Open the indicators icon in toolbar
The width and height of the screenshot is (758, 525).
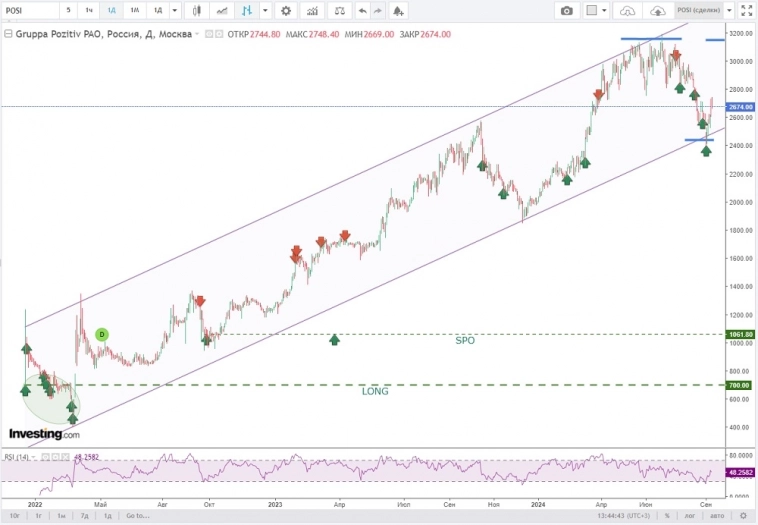pos(314,10)
